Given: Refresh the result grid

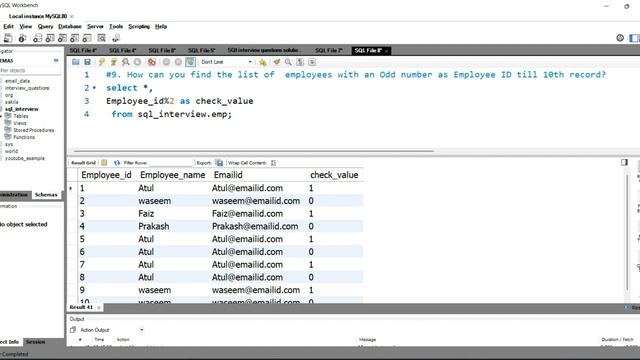Looking at the screenshot, I should click(x=117, y=162).
